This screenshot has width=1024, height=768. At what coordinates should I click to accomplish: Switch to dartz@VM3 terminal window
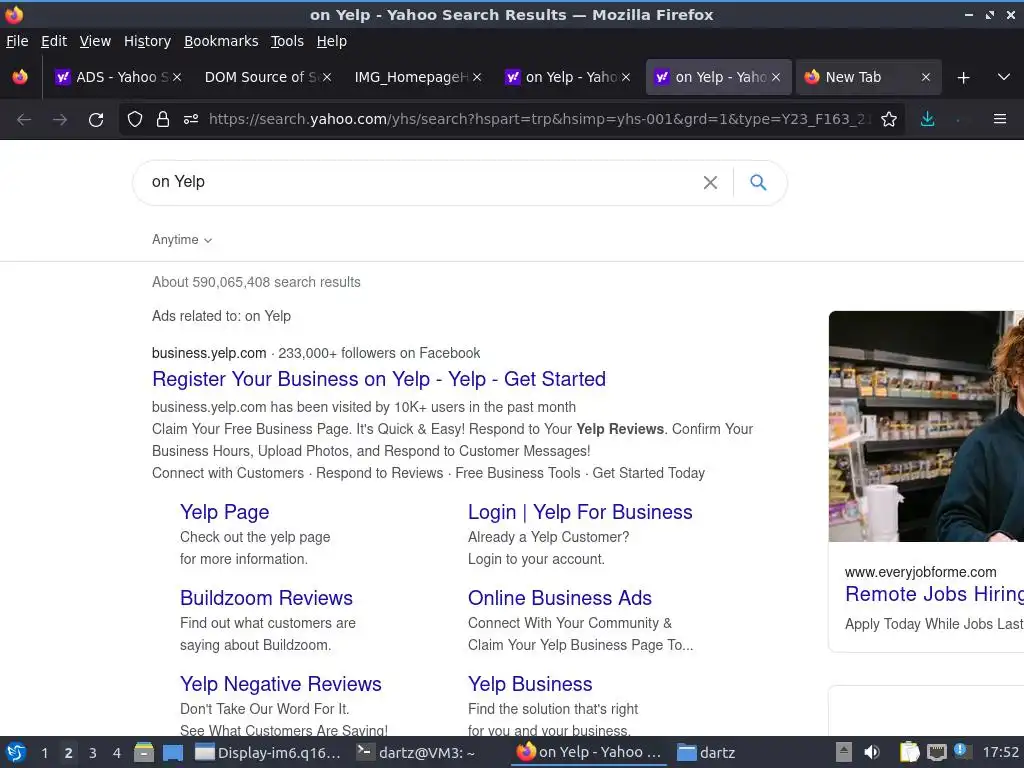click(416, 753)
